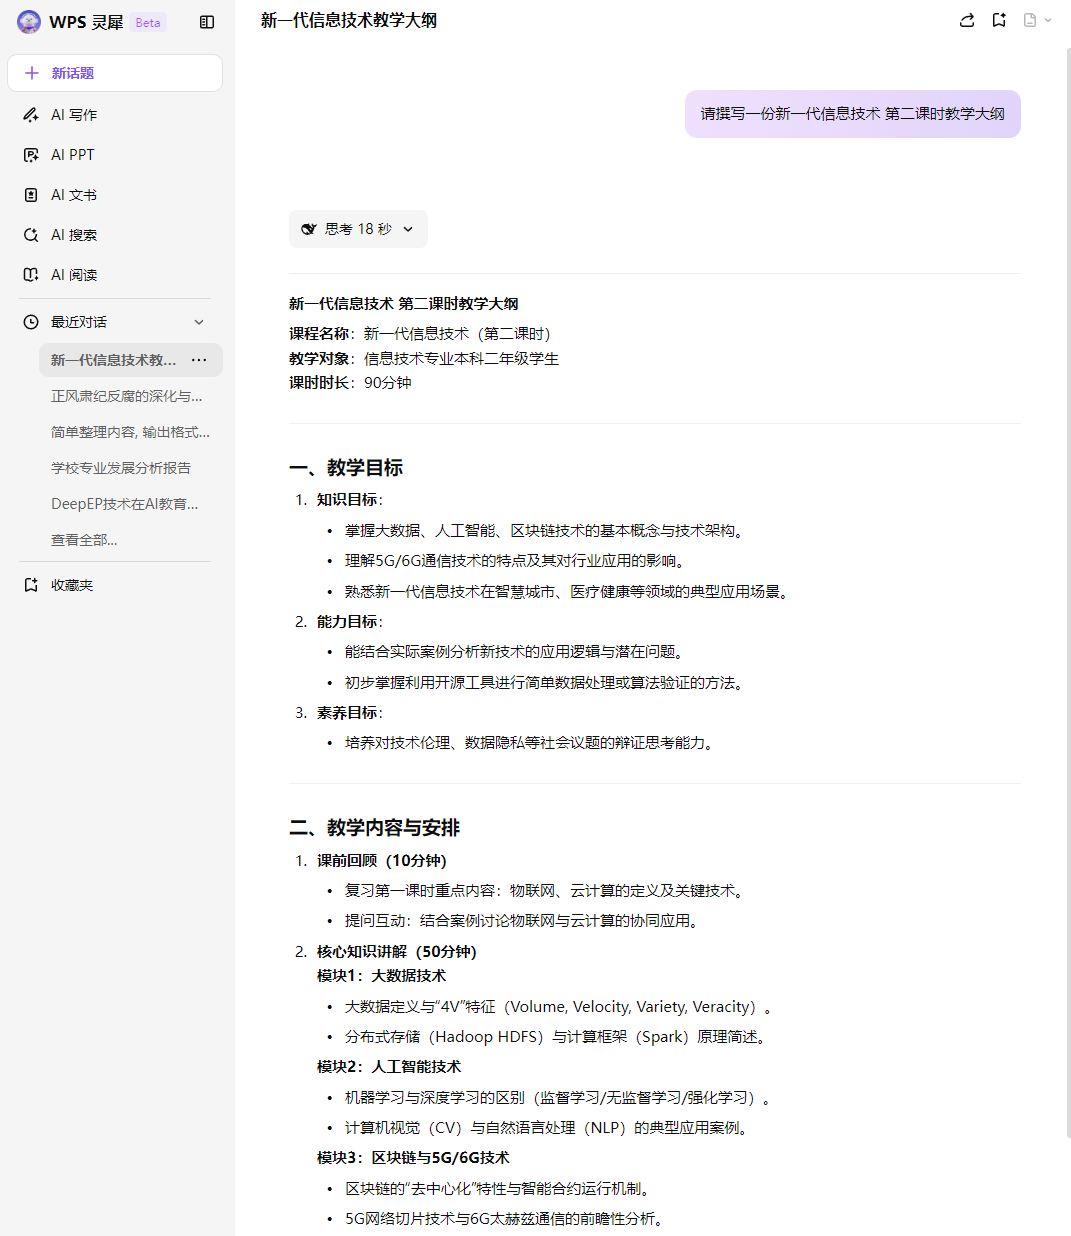Click the share arrow icon in header

966,20
